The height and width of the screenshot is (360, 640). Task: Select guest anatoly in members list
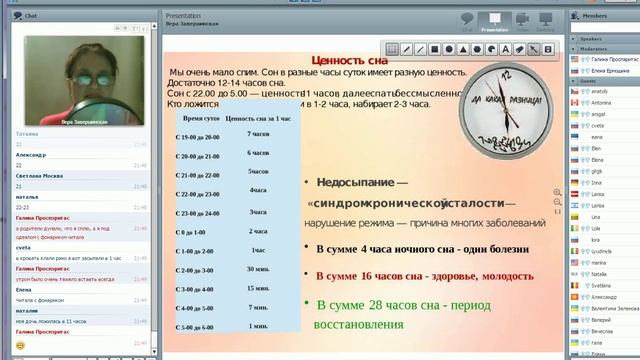[x=605, y=91]
